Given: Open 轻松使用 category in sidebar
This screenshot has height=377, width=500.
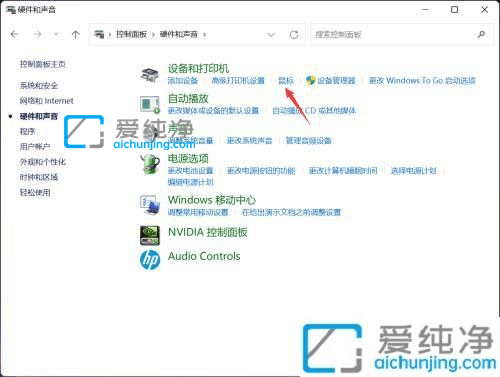Looking at the screenshot, I should pos(35,192).
